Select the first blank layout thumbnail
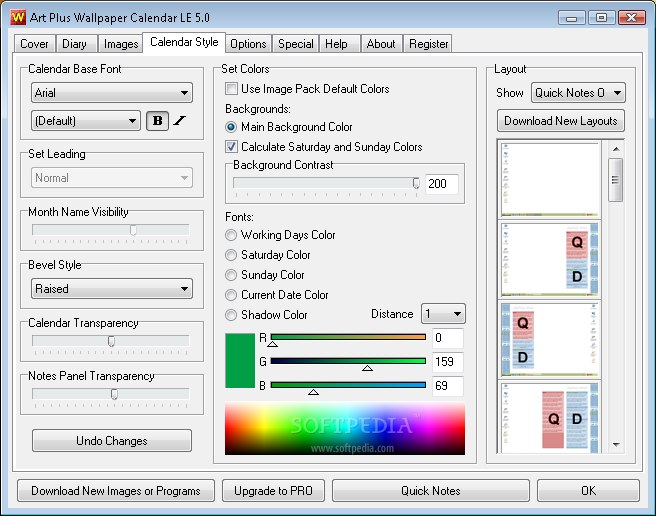 pyautogui.click(x=550, y=180)
